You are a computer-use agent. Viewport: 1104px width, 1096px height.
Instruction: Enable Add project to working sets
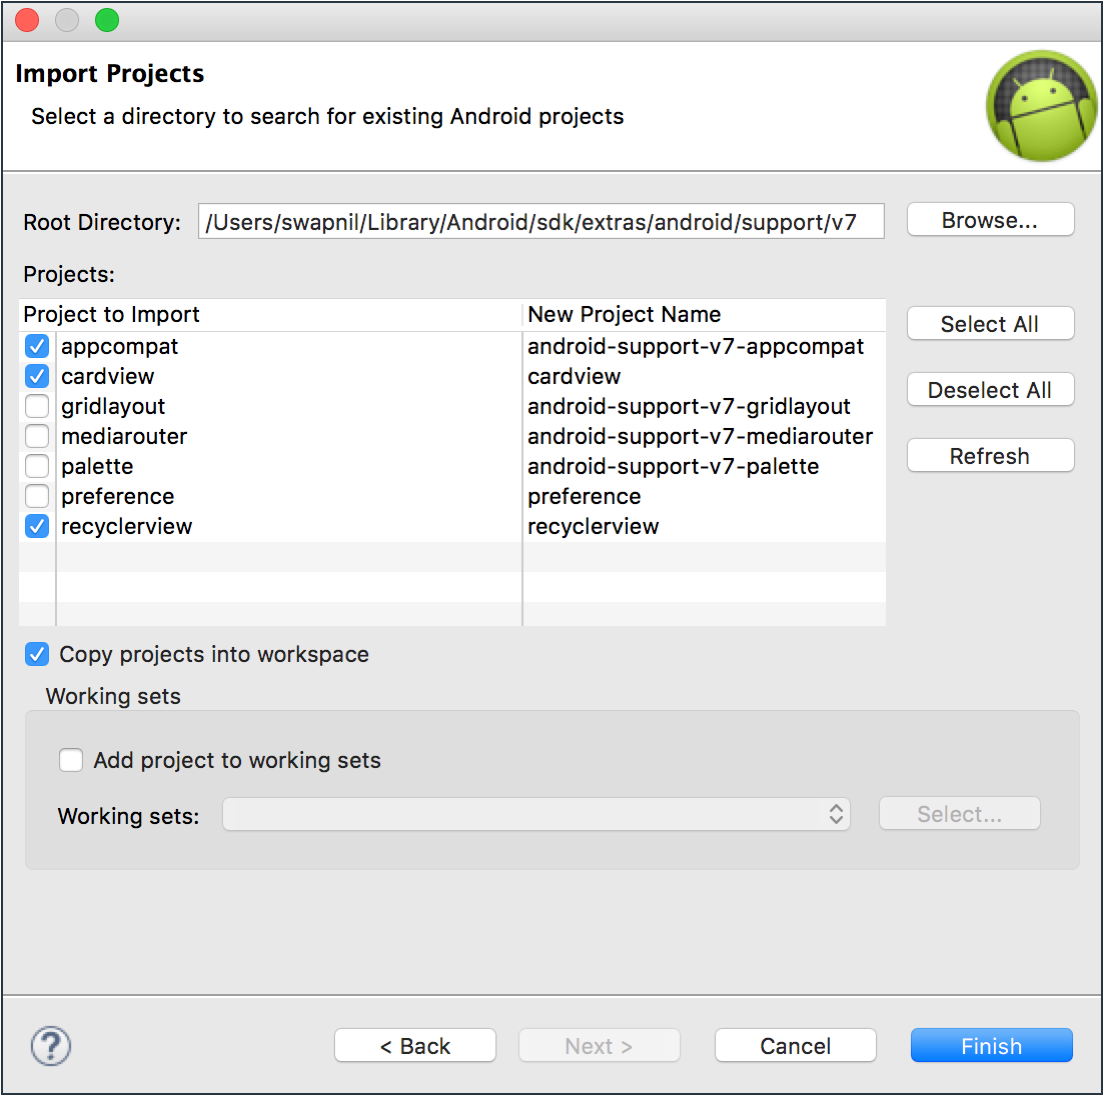(x=71, y=760)
